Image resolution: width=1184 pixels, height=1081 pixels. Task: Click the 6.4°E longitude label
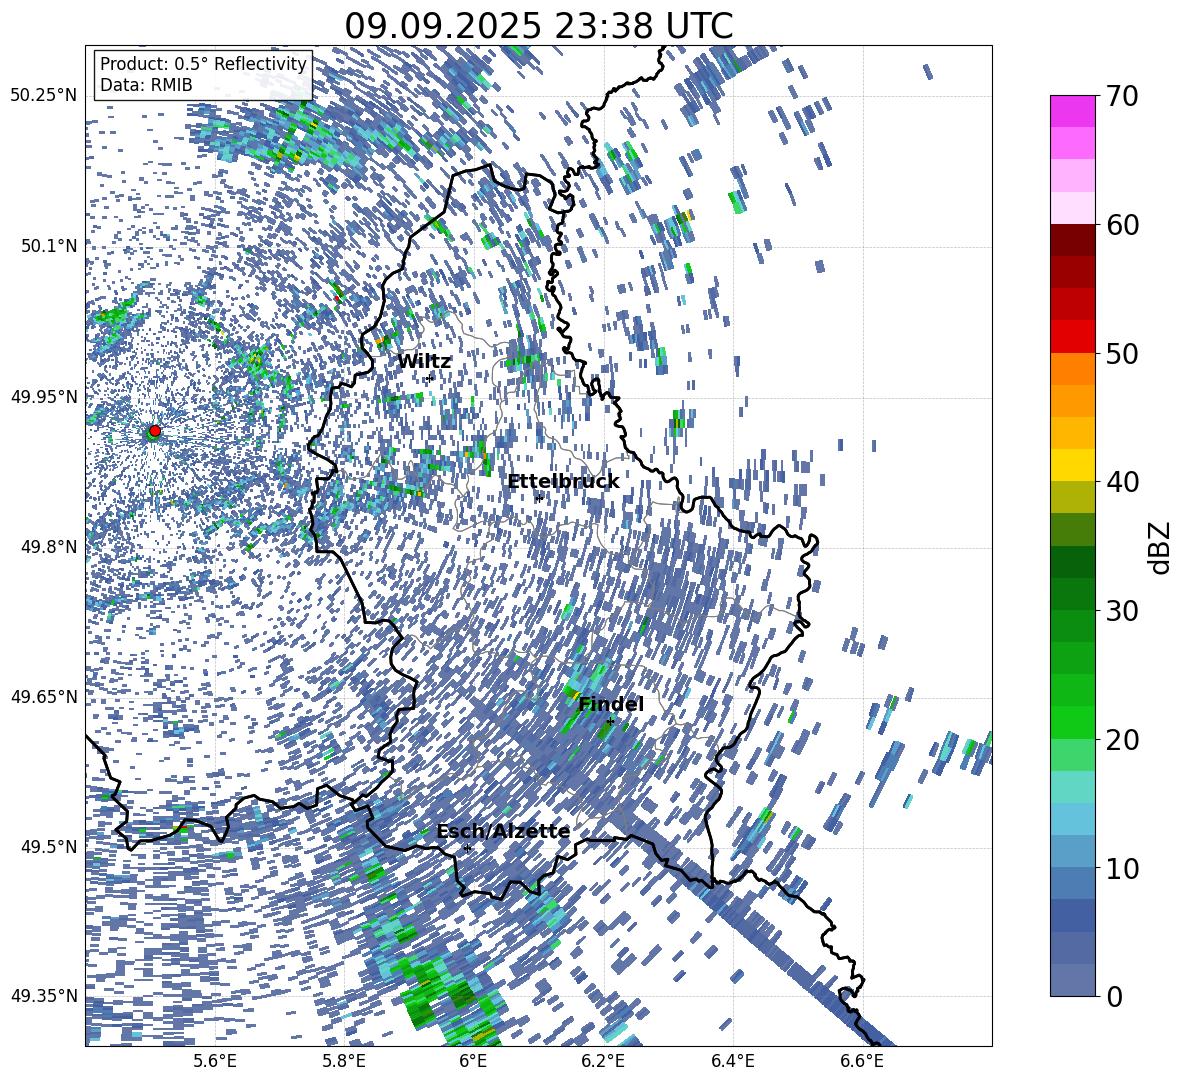(x=733, y=1061)
